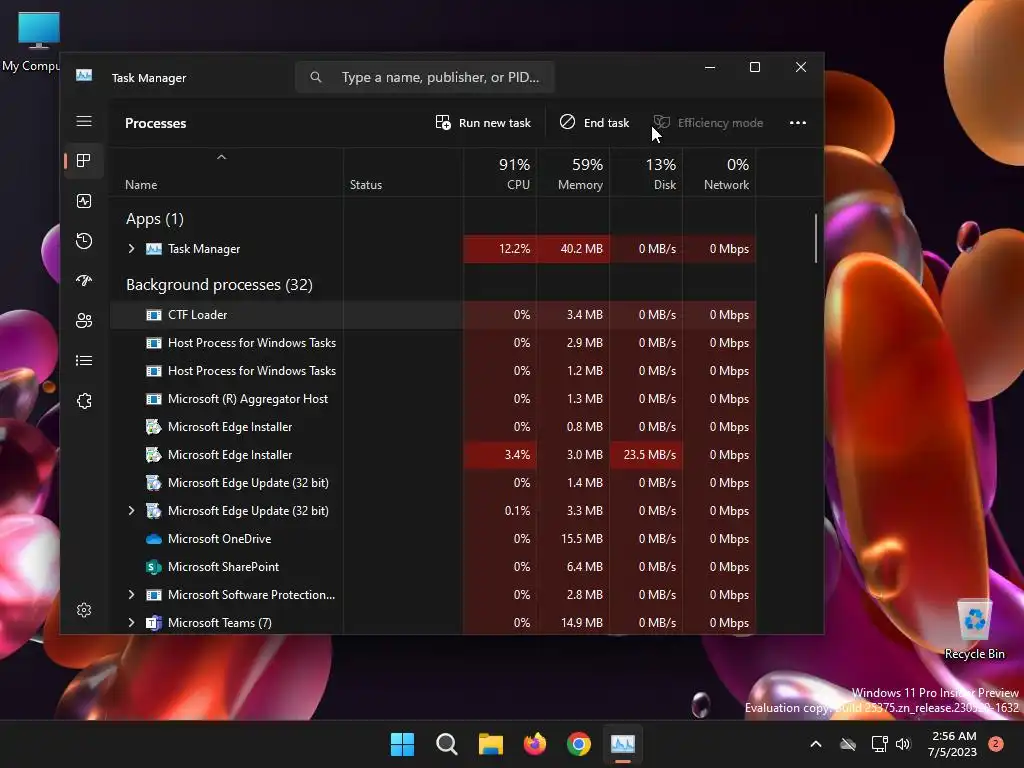The width and height of the screenshot is (1024, 768).
Task: Click End task
Action: 594,123
